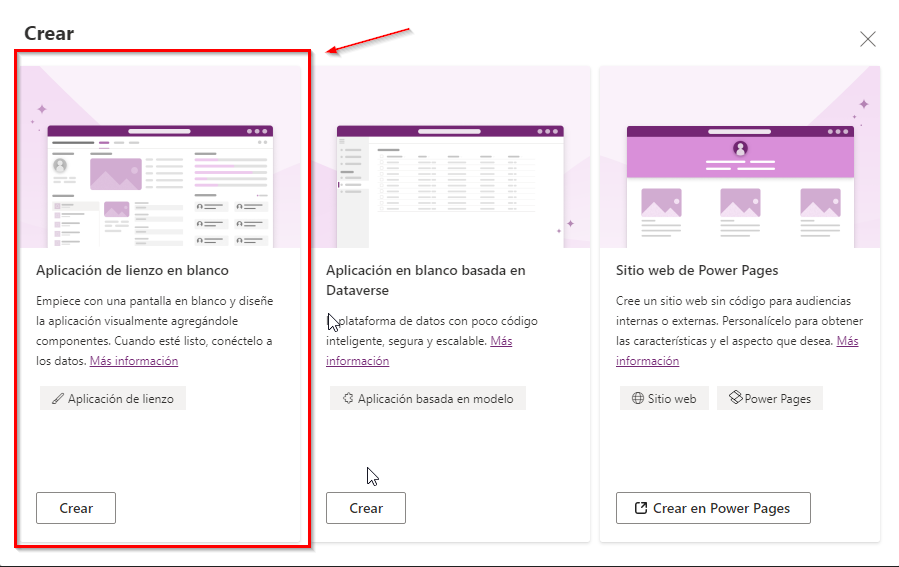Click the title Aplicación de lienzo en blanco

click(x=132, y=270)
